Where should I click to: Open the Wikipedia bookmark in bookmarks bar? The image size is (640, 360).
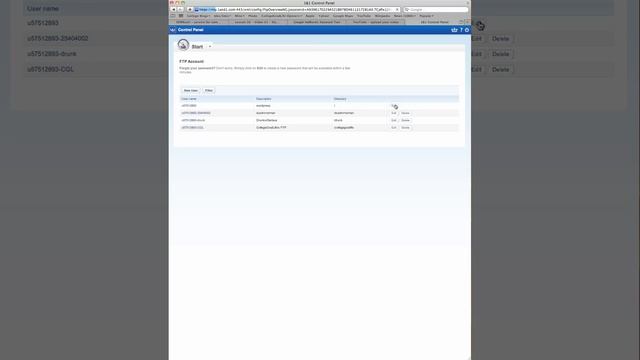[x=382, y=16]
